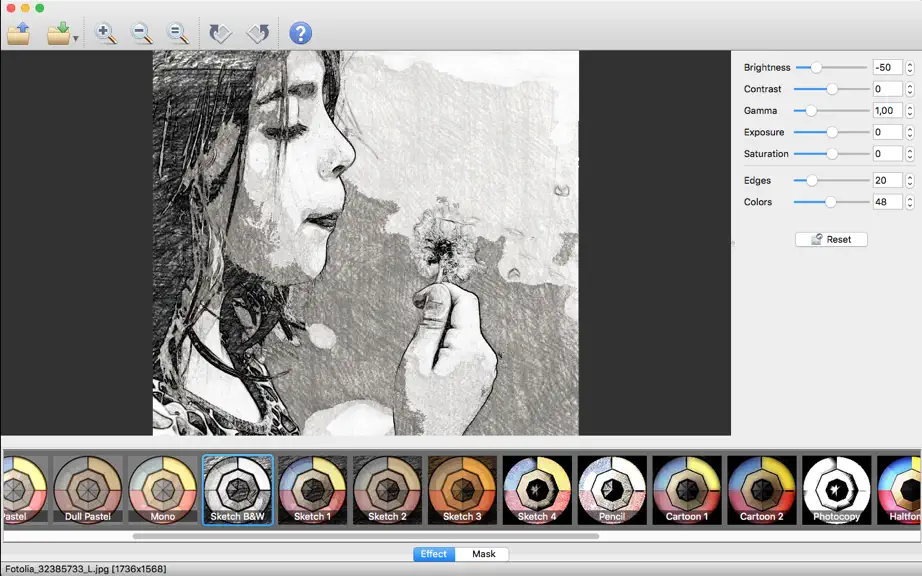The width and height of the screenshot is (922, 576).
Task: Click inside the Gamma value field
Action: tap(887, 110)
